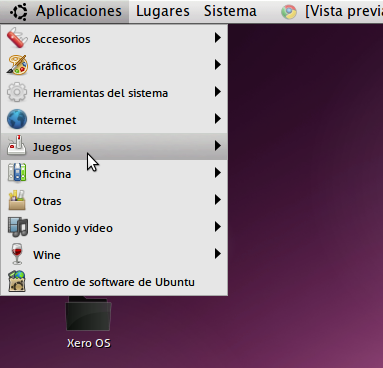Click the Otras box icon
Viewport: 383px width, 368px height.
pos(17,200)
